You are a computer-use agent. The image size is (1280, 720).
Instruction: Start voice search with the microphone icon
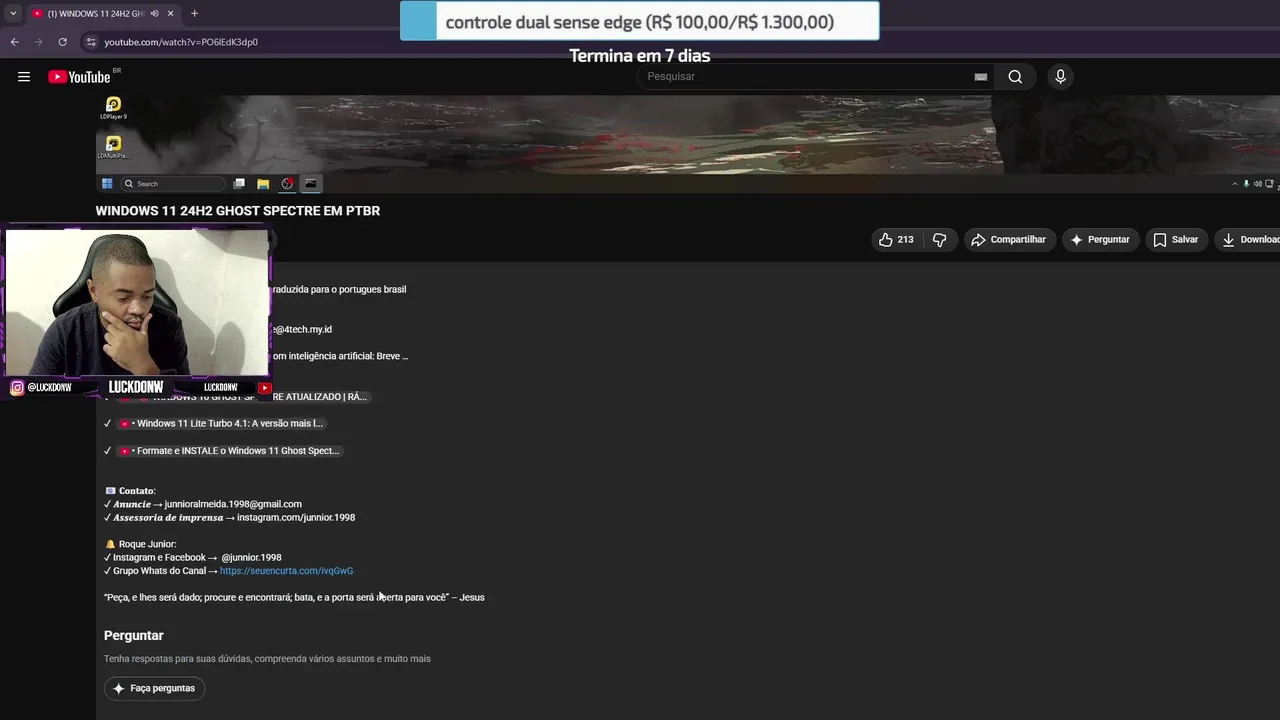tap(1060, 77)
